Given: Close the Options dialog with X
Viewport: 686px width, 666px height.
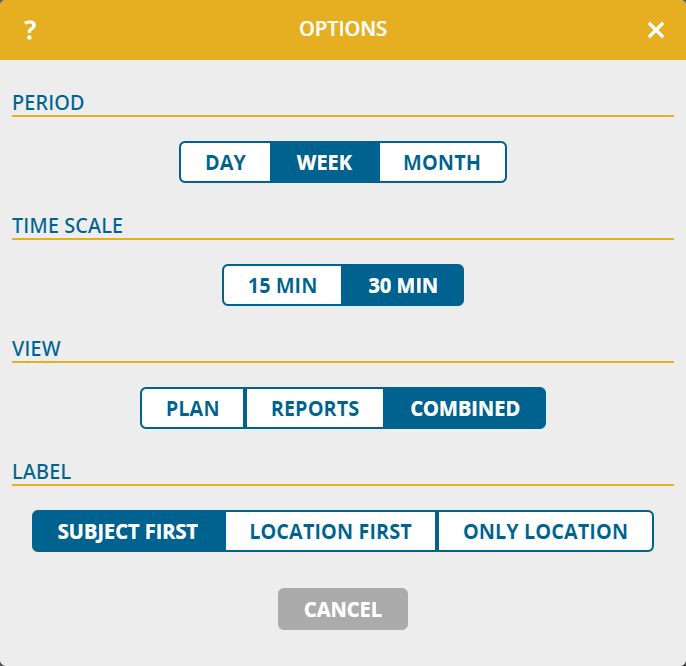Looking at the screenshot, I should 656,30.
